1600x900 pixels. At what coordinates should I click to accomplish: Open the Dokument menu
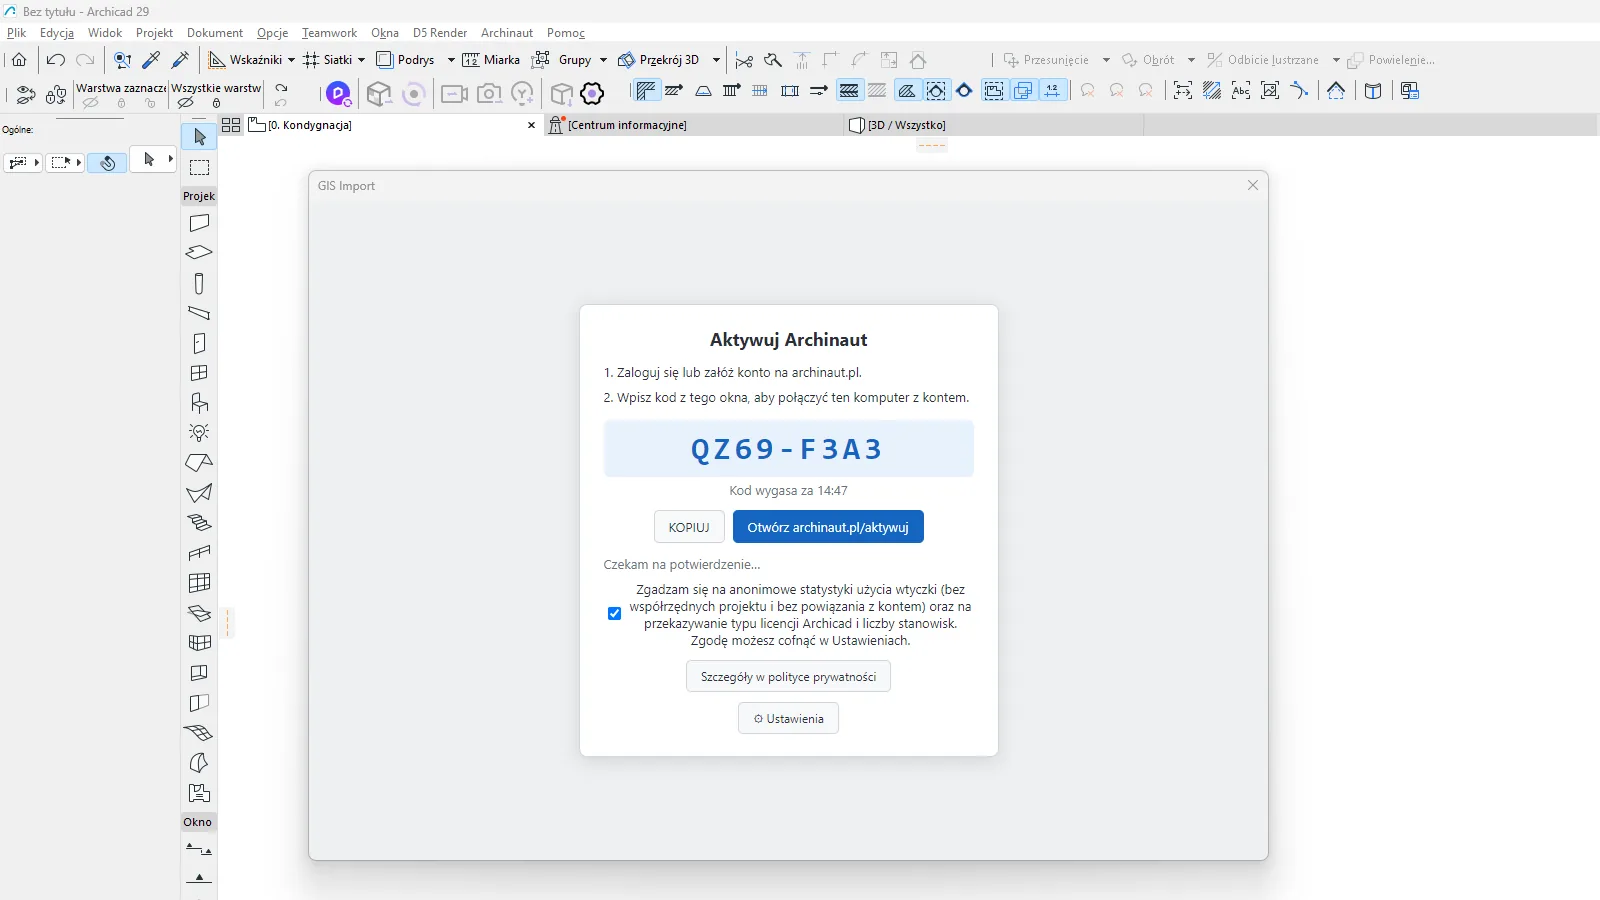point(215,33)
